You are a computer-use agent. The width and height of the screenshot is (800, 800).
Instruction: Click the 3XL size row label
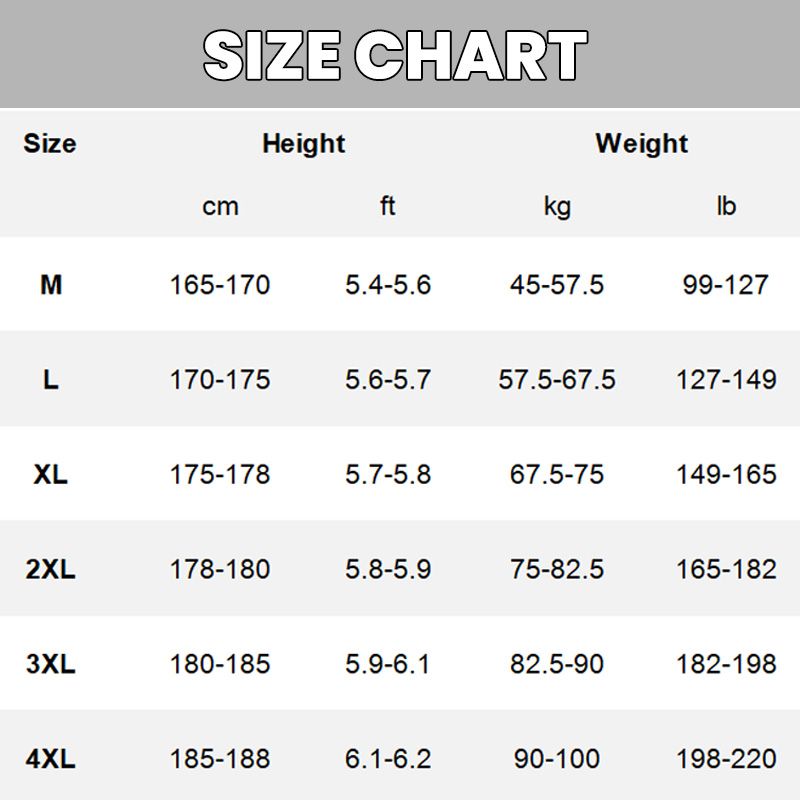(x=51, y=664)
